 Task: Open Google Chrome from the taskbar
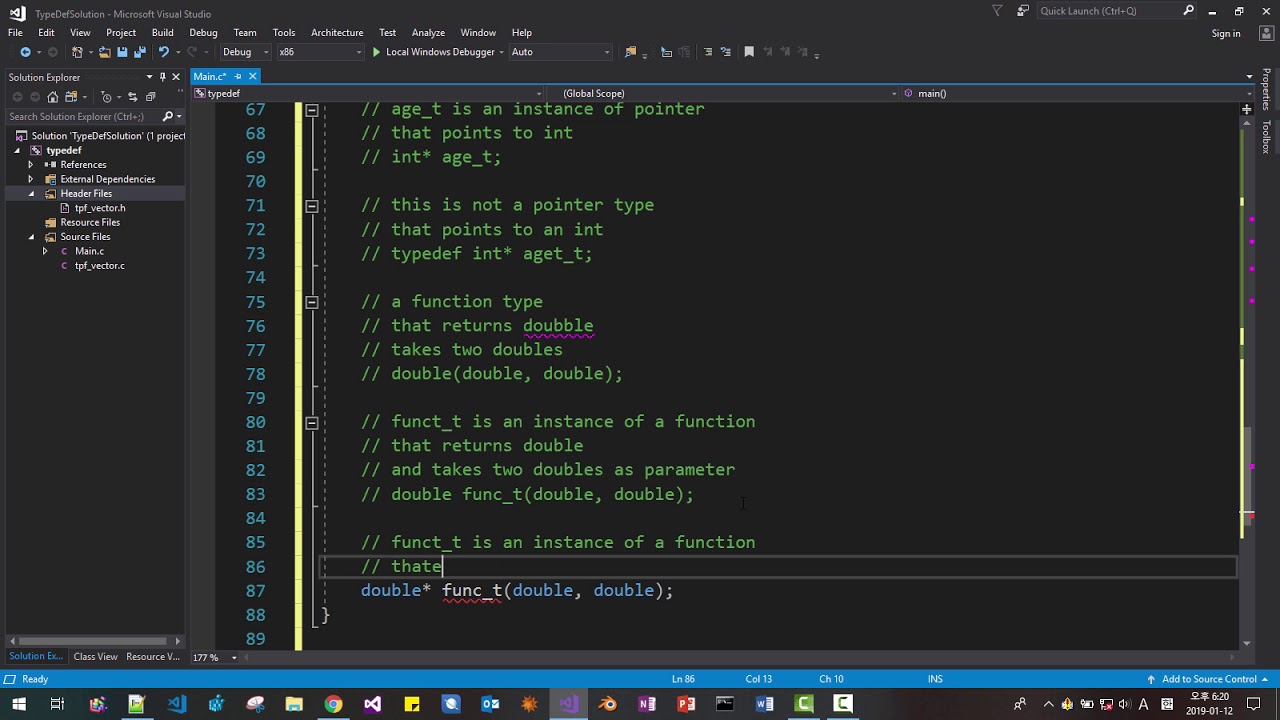[333, 704]
